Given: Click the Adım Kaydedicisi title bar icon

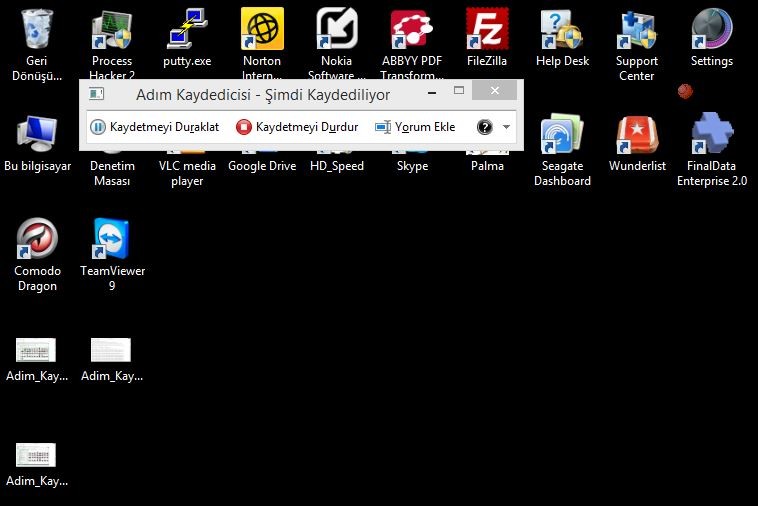Looking at the screenshot, I should click(97, 94).
